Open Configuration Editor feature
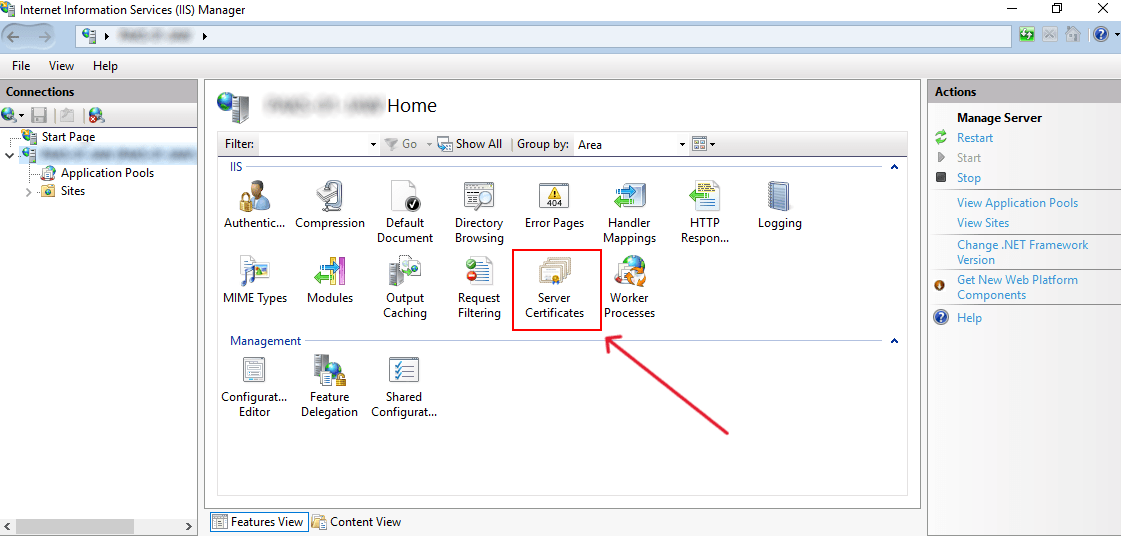The height and width of the screenshot is (536, 1121). coord(255,386)
